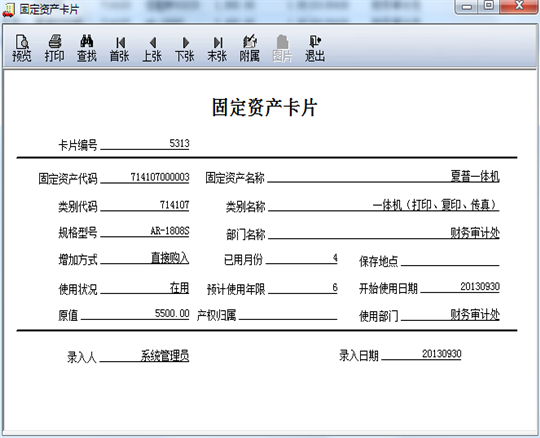
Task: Go to previous card using 上张
Action: pyautogui.click(x=152, y=48)
